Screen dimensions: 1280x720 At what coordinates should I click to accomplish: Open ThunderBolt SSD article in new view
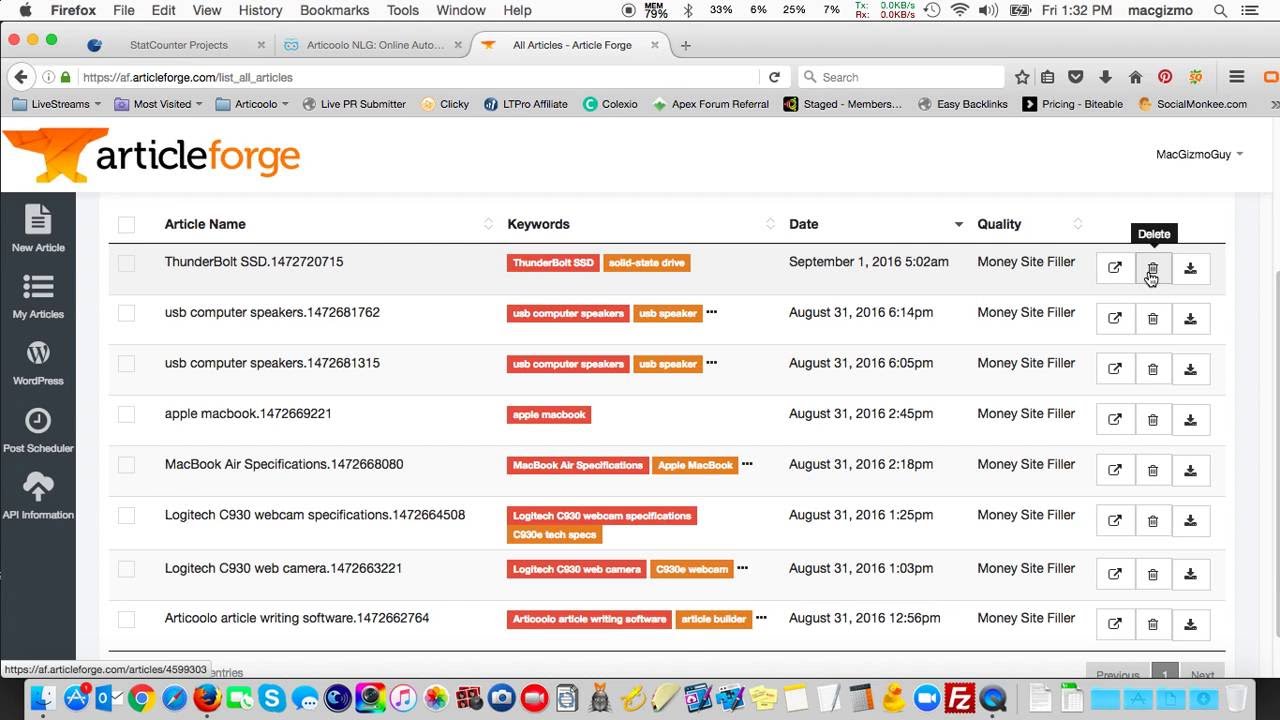point(1115,268)
